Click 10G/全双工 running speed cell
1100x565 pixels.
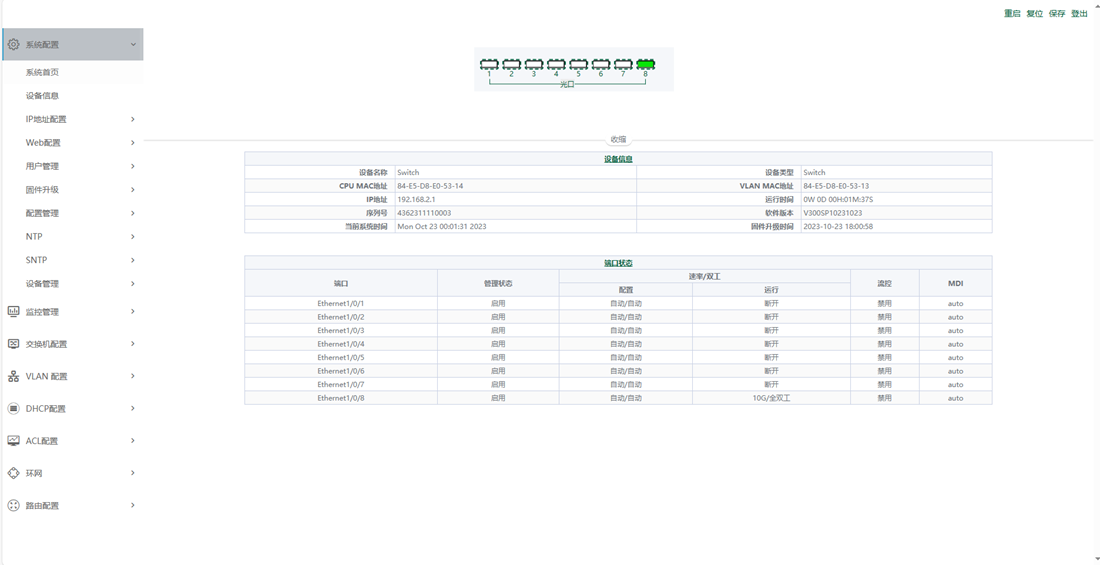tap(771, 398)
